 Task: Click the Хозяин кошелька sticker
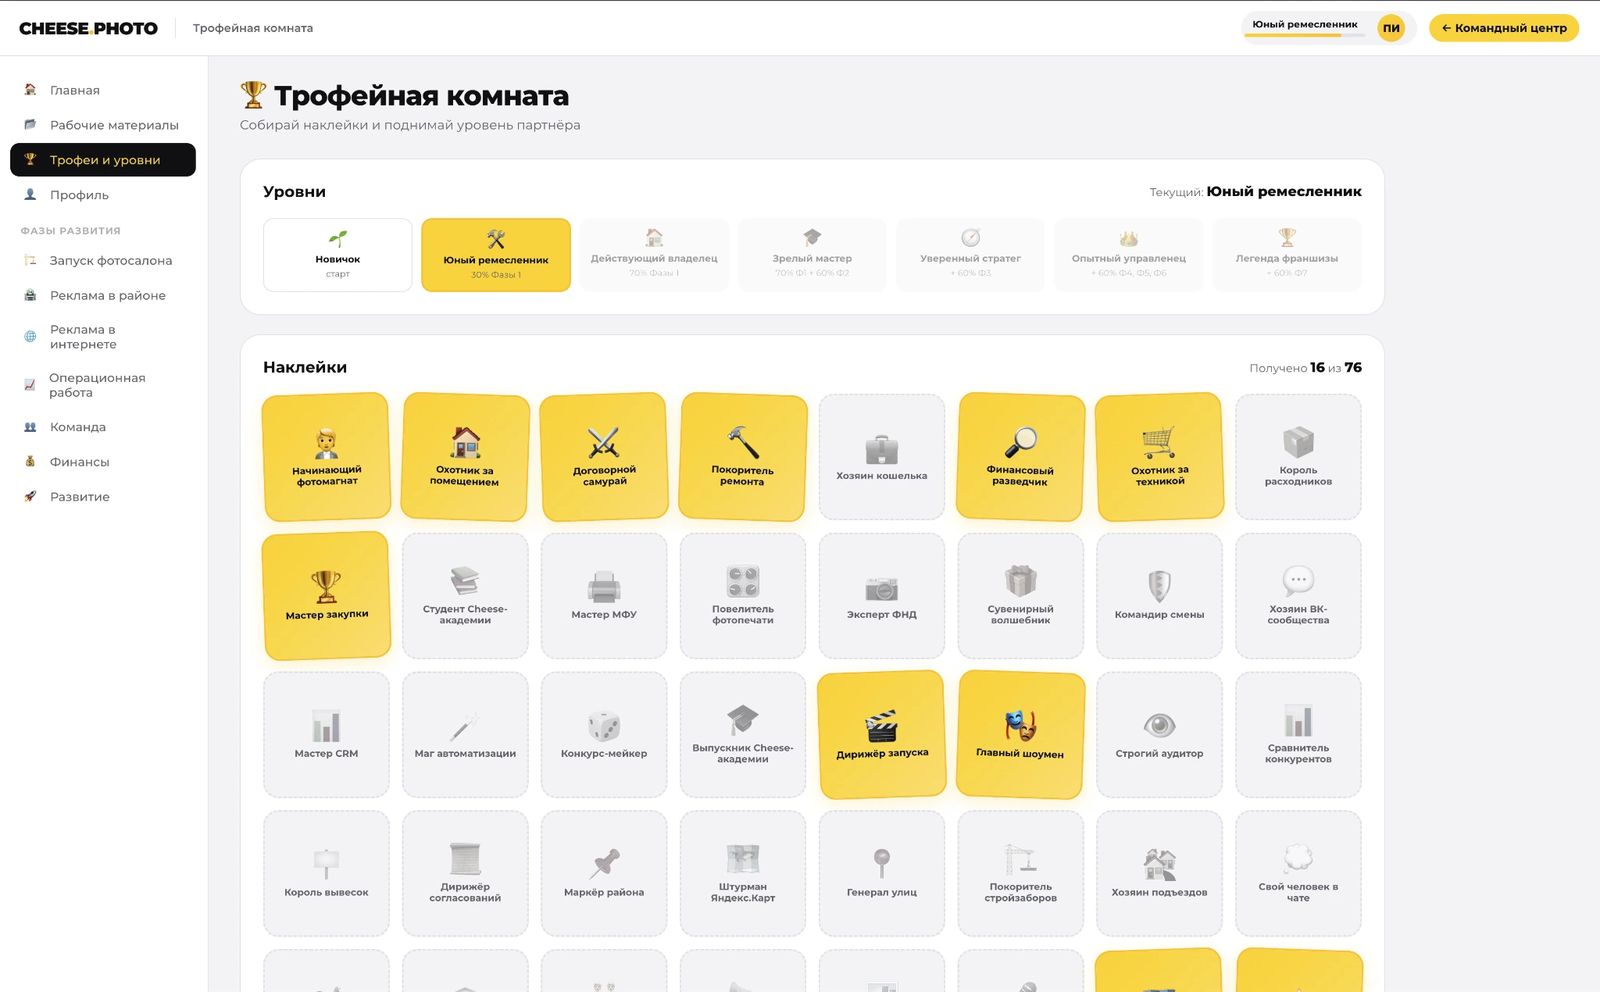(x=882, y=457)
